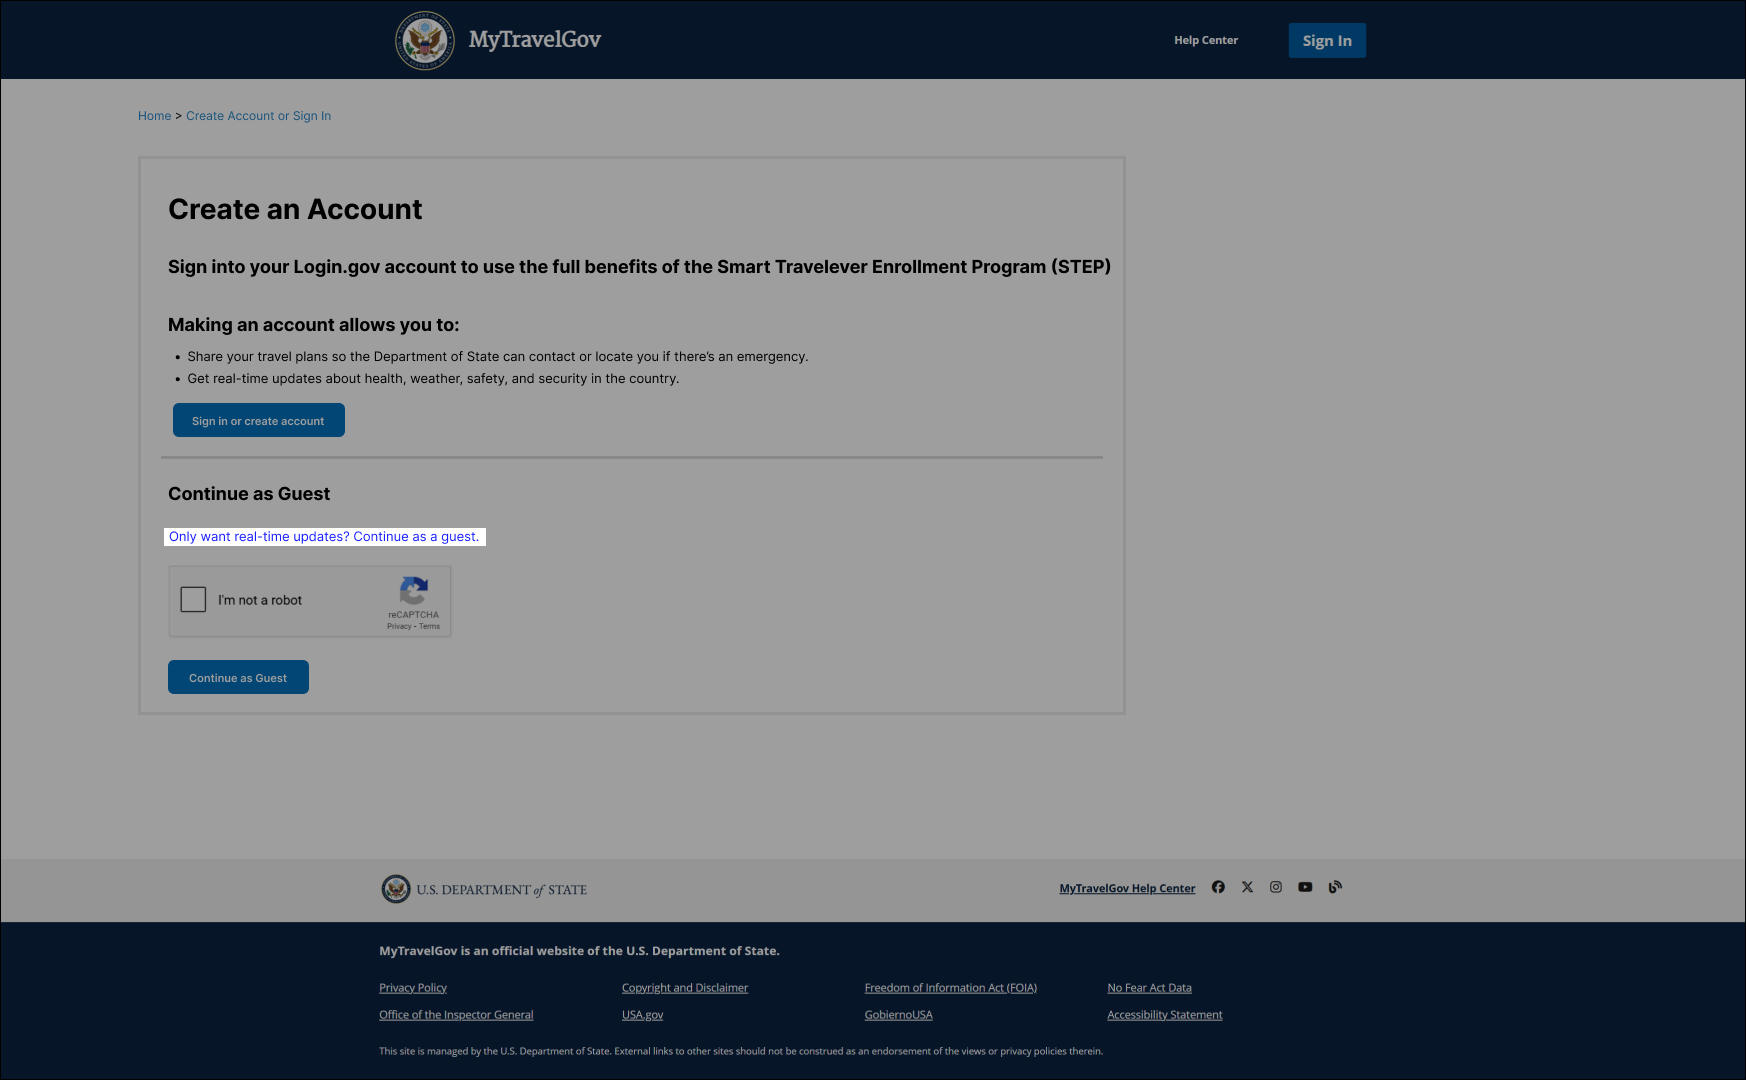Viewport: 1746px width, 1080px height.
Task: Click the Continue as a guest highlighted link
Action: (324, 537)
